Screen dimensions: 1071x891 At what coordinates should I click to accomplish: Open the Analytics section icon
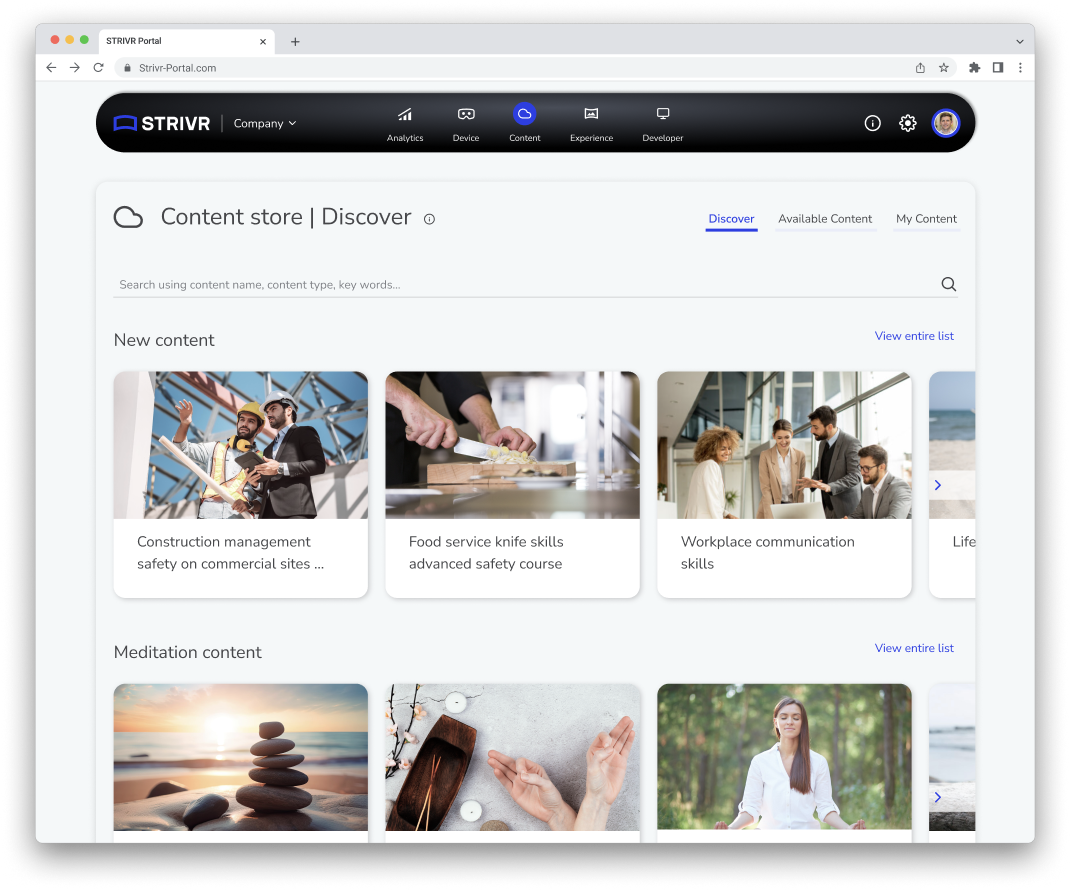click(405, 115)
